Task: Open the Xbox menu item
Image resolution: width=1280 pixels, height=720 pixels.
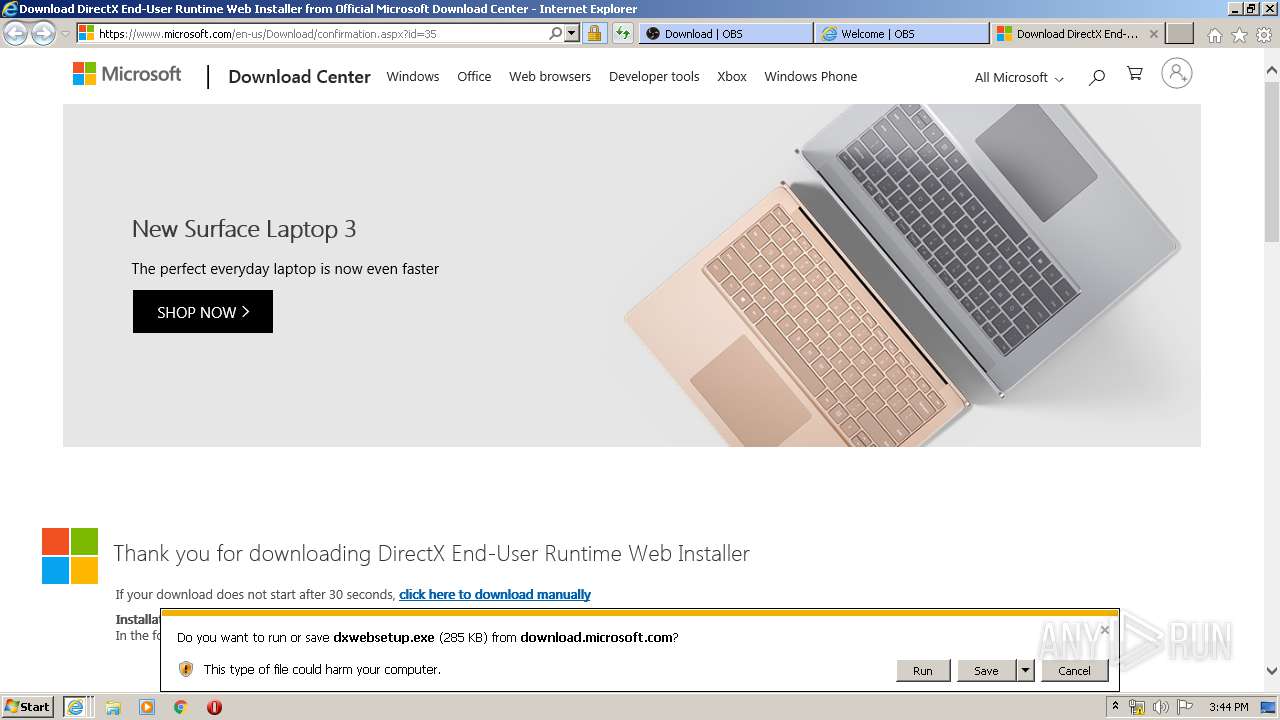Action: (732, 76)
